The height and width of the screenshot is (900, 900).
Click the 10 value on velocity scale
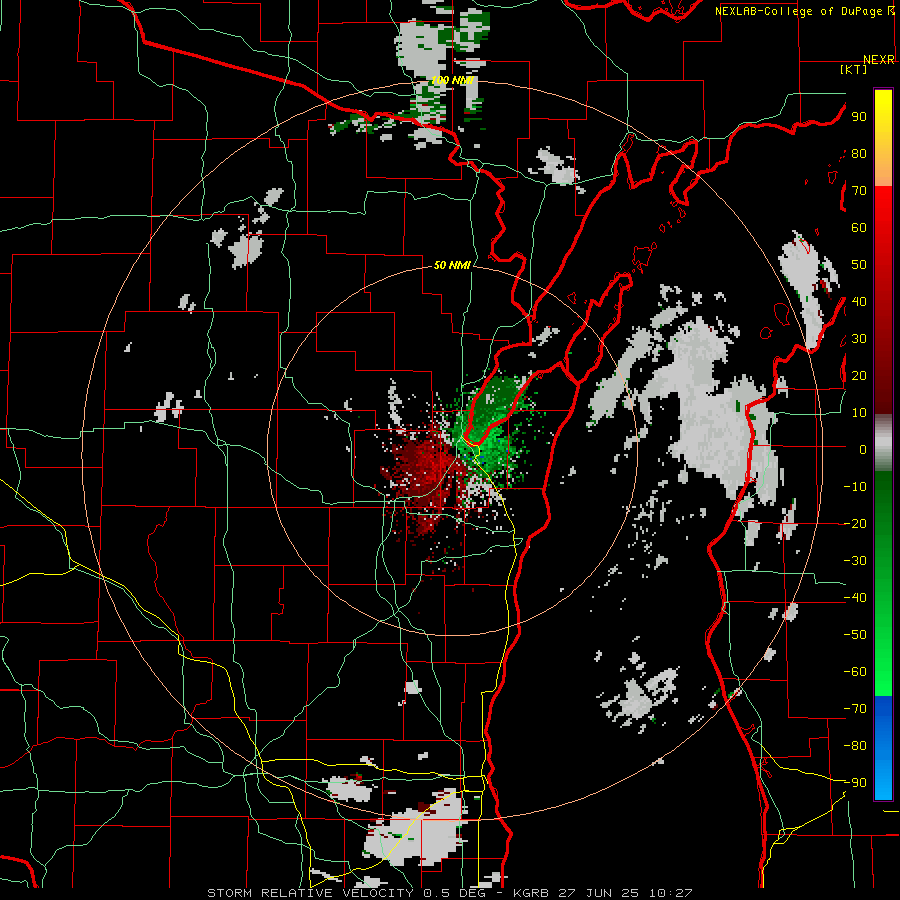[859, 413]
